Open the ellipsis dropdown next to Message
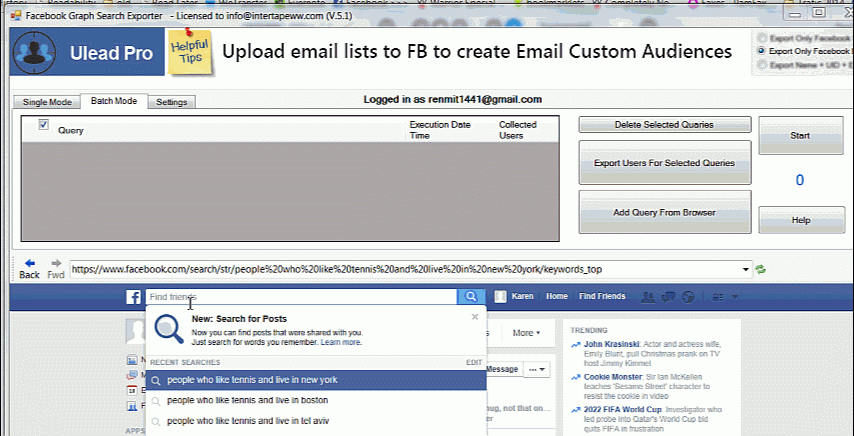The image size is (854, 436). pos(536,370)
